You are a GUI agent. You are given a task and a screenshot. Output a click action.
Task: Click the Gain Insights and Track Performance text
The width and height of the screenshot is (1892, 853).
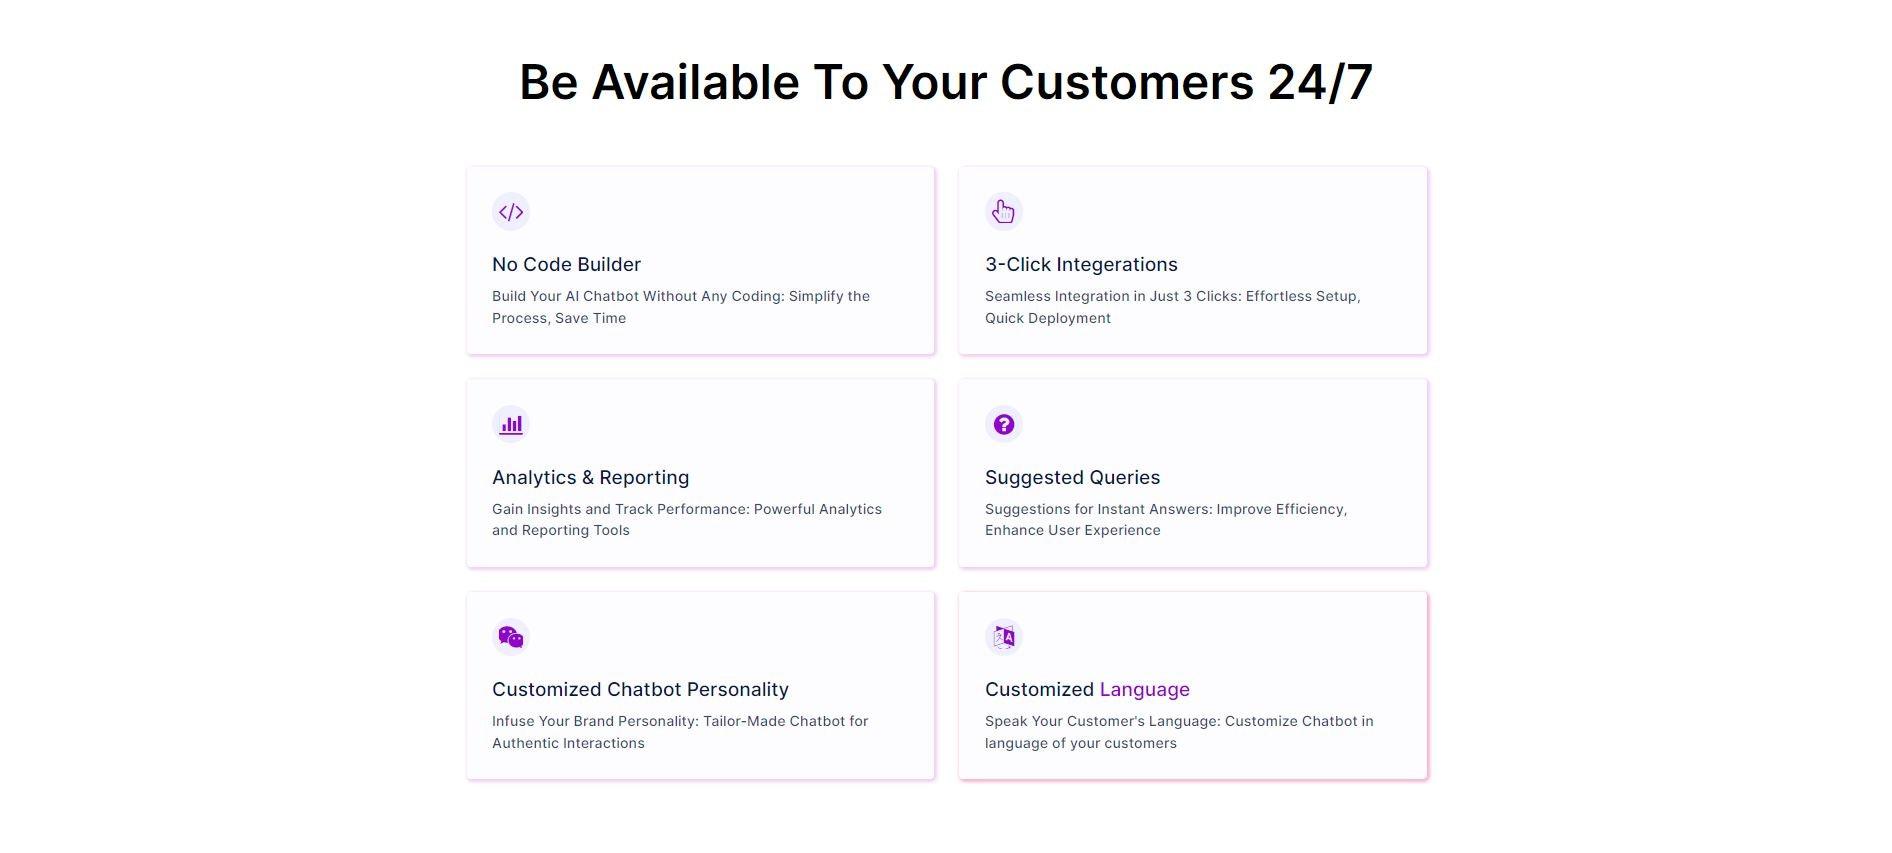tap(686, 519)
